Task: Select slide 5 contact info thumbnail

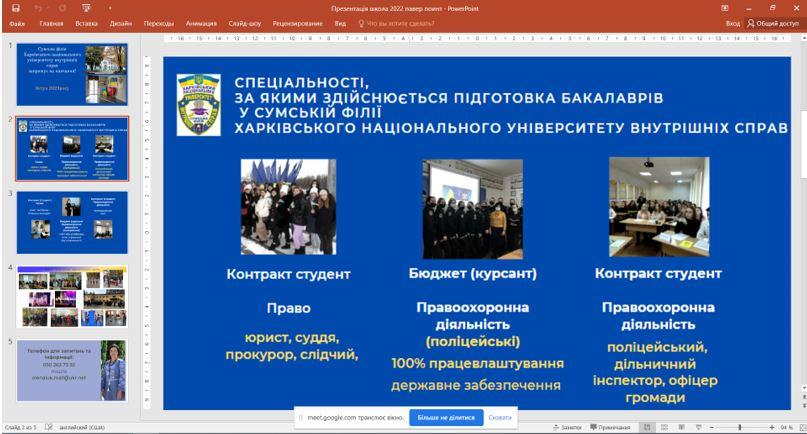Action: click(72, 370)
